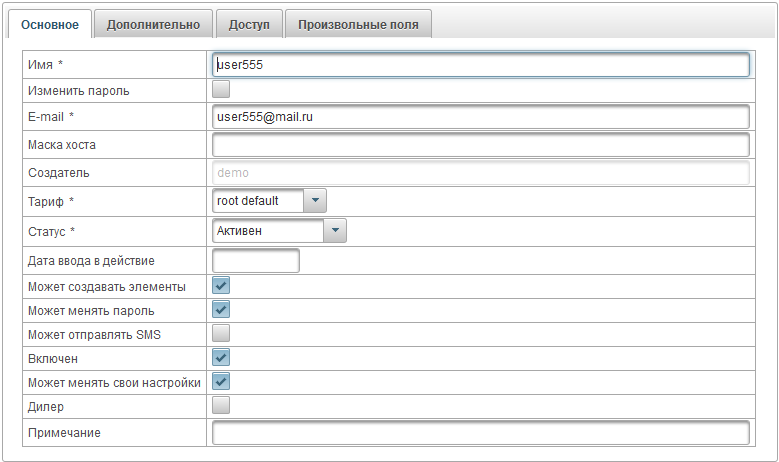The height and width of the screenshot is (462, 779).
Task: Open the Доступ tab
Action: 248,25
